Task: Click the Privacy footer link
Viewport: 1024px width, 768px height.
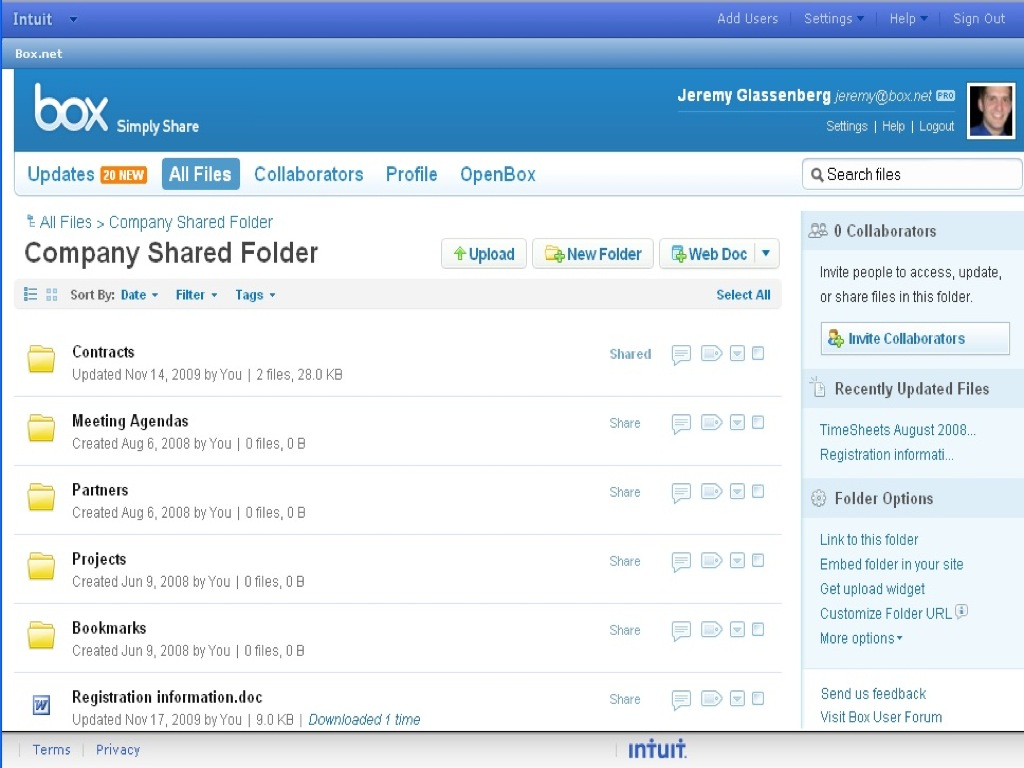Action: pos(118,750)
